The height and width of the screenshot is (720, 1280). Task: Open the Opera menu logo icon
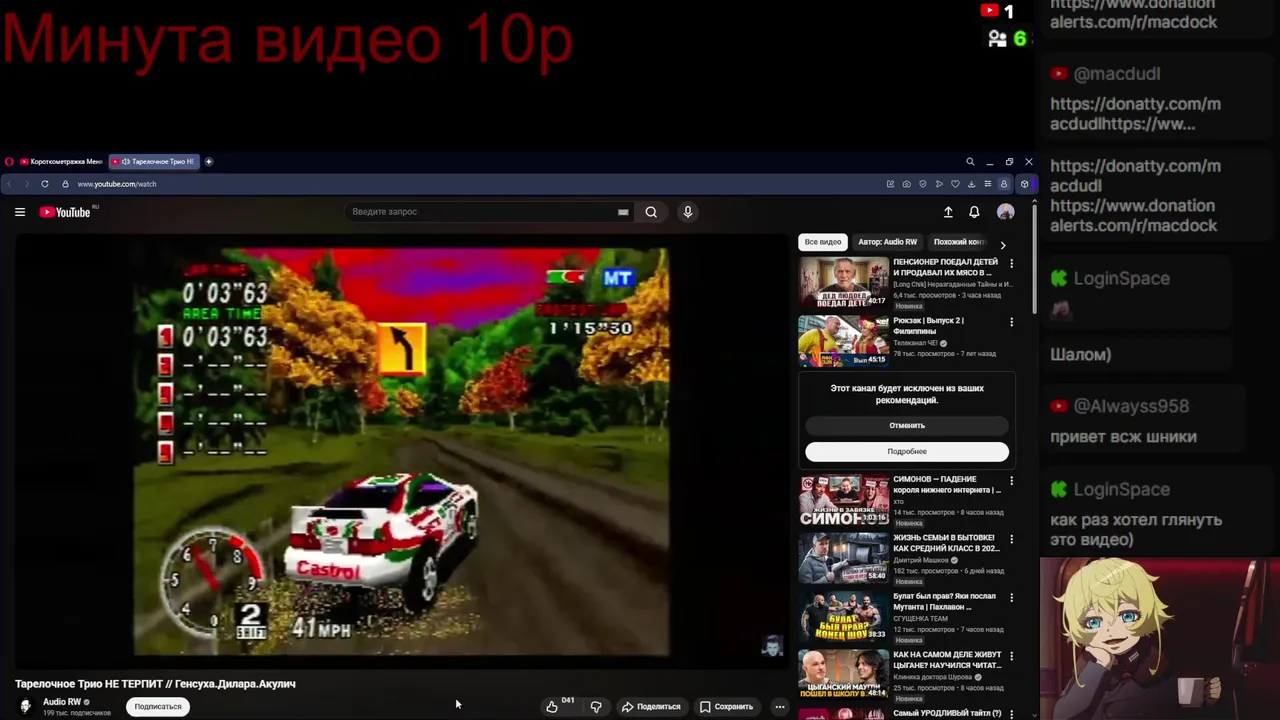pyautogui.click(x=9, y=161)
